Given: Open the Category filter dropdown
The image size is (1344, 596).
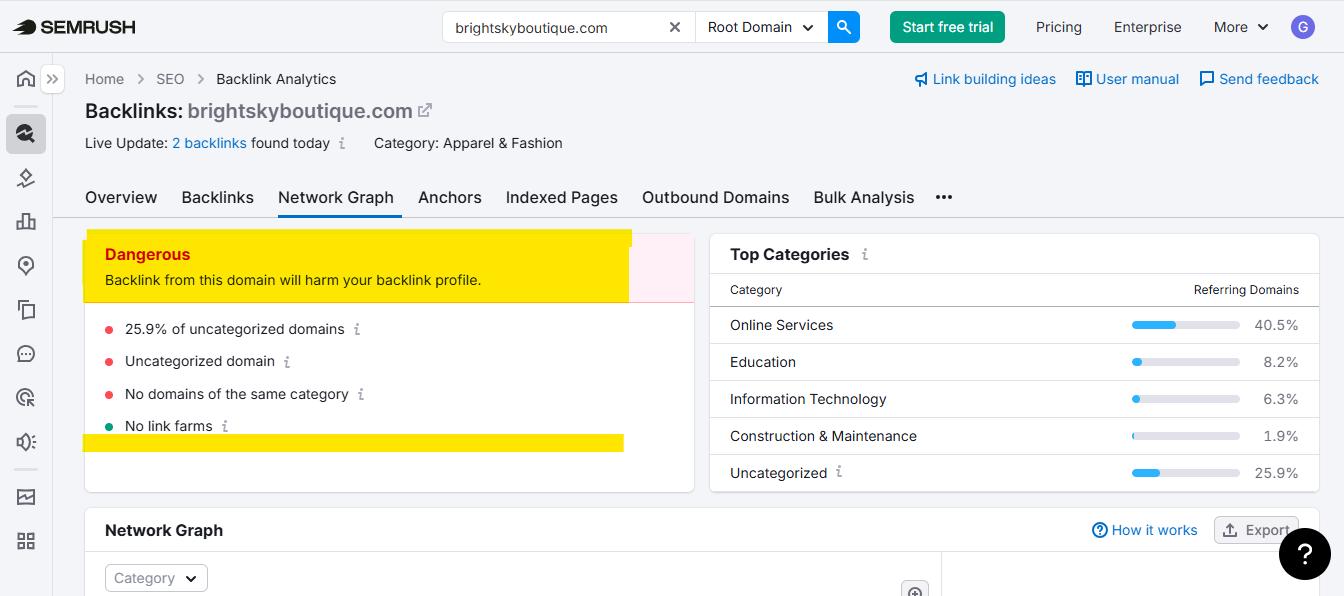Looking at the screenshot, I should coord(156,578).
